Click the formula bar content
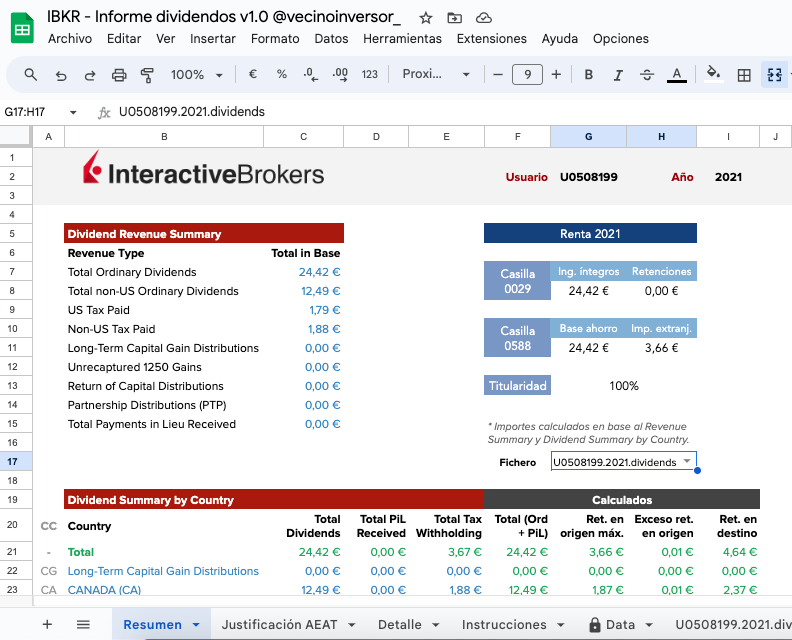Image resolution: width=792 pixels, height=640 pixels. tap(192, 112)
